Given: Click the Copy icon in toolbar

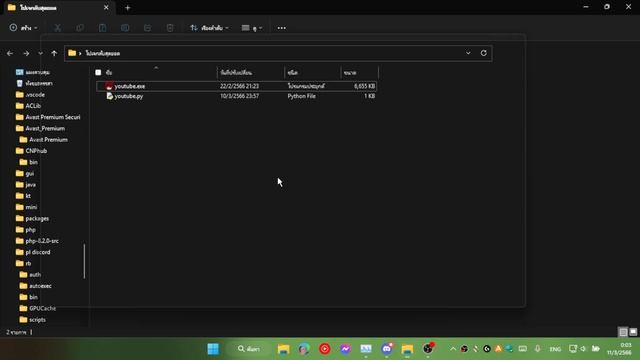Looking at the screenshot, I should 80,28.
